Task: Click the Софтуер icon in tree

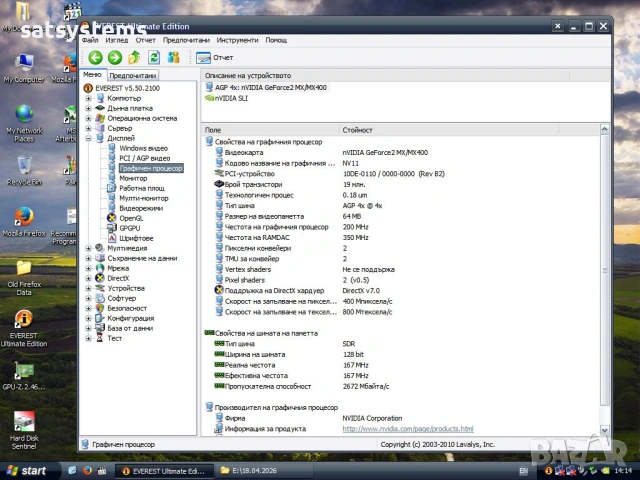Action: point(100,298)
